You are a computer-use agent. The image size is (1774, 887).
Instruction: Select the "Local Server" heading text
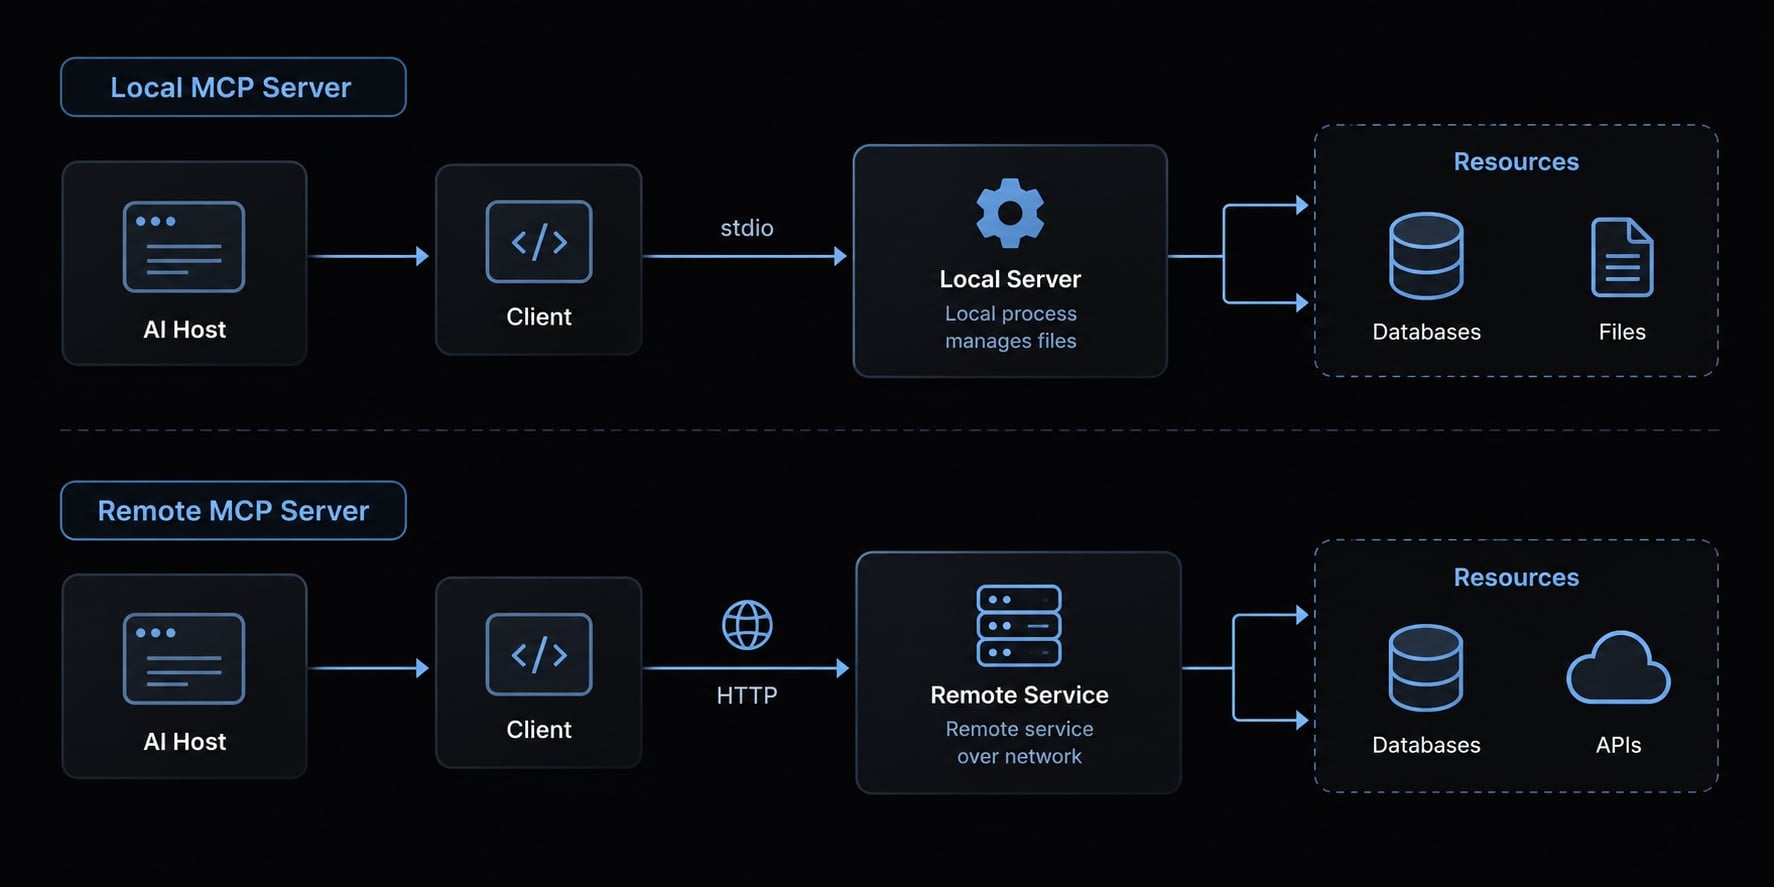[1010, 279]
